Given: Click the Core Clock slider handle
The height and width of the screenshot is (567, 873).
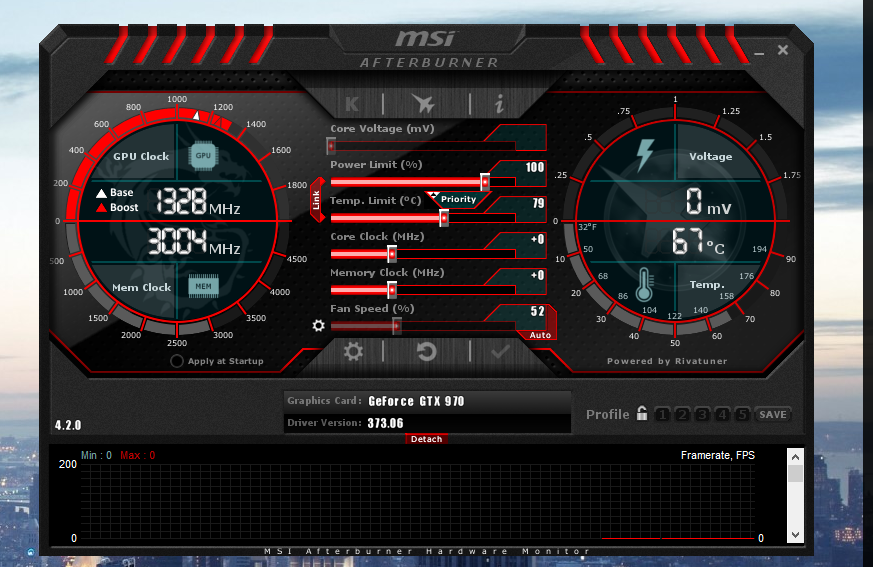Looking at the screenshot, I should click(x=392, y=254).
